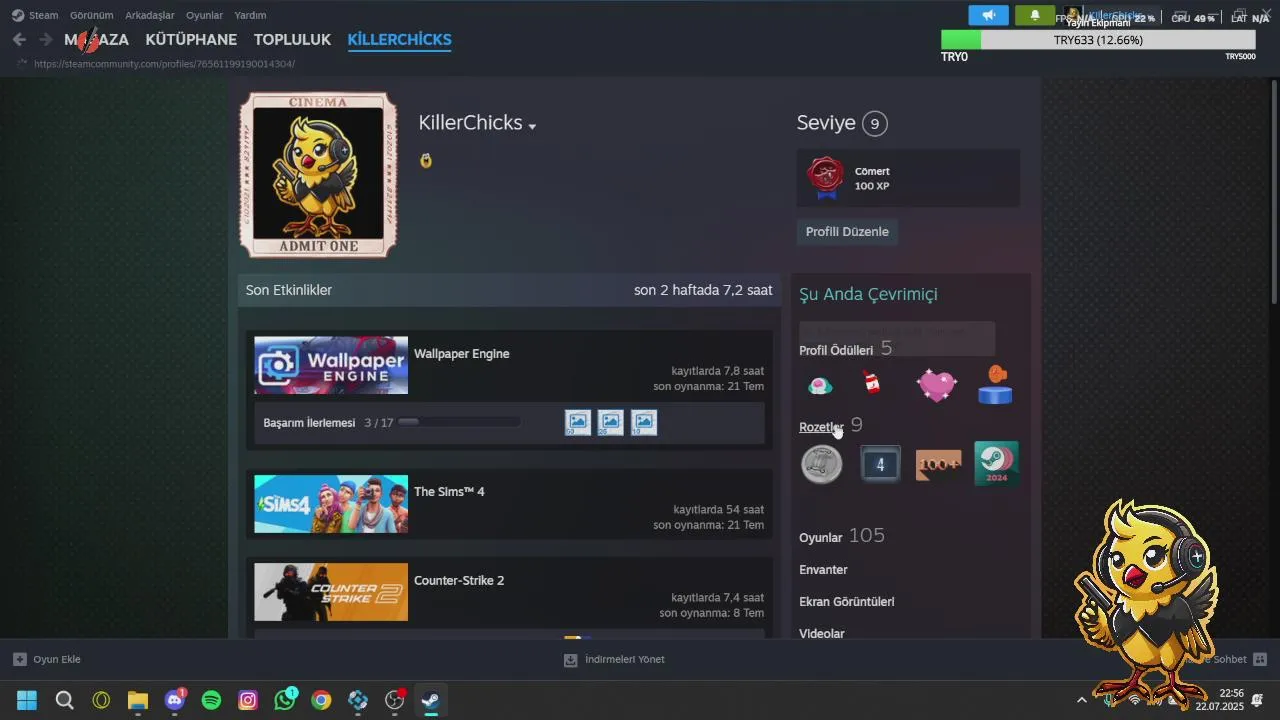1280x720 pixels.
Task: Open the Windows Start button
Action: pyautogui.click(x=27, y=700)
